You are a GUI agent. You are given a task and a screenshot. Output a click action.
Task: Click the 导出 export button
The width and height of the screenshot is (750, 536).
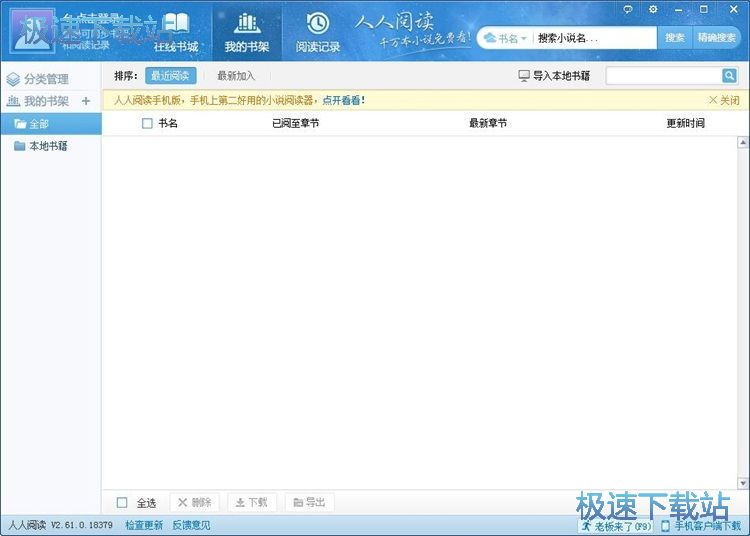[309, 503]
